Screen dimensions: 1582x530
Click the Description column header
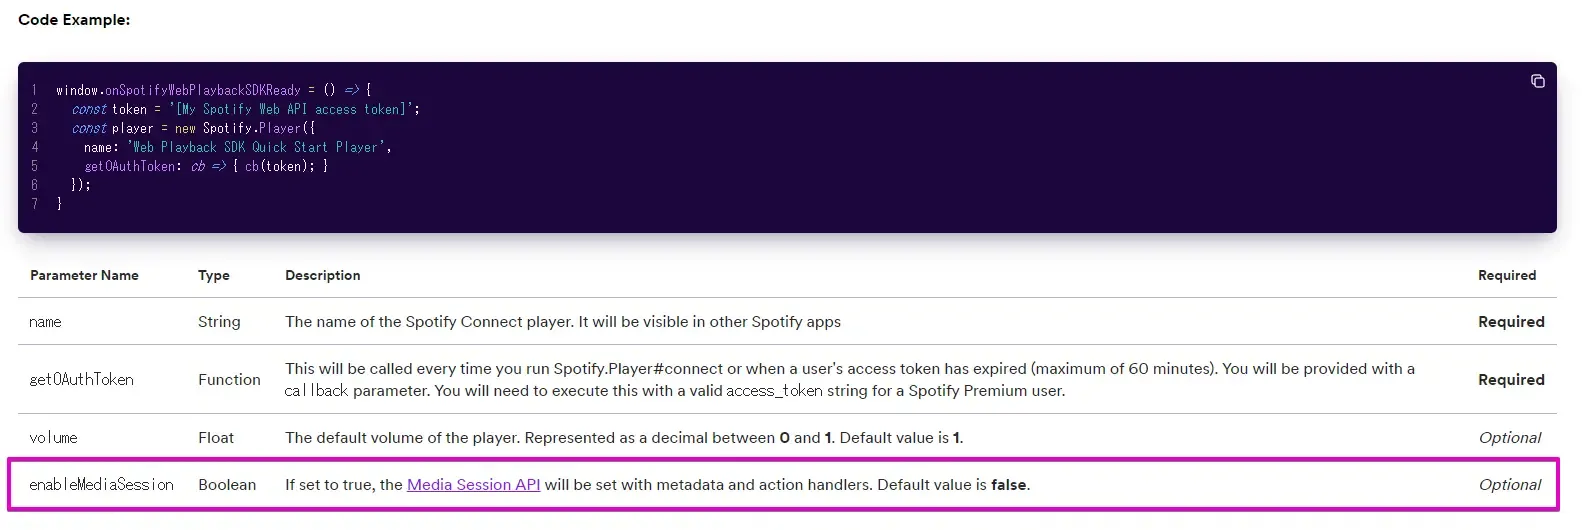(x=323, y=275)
